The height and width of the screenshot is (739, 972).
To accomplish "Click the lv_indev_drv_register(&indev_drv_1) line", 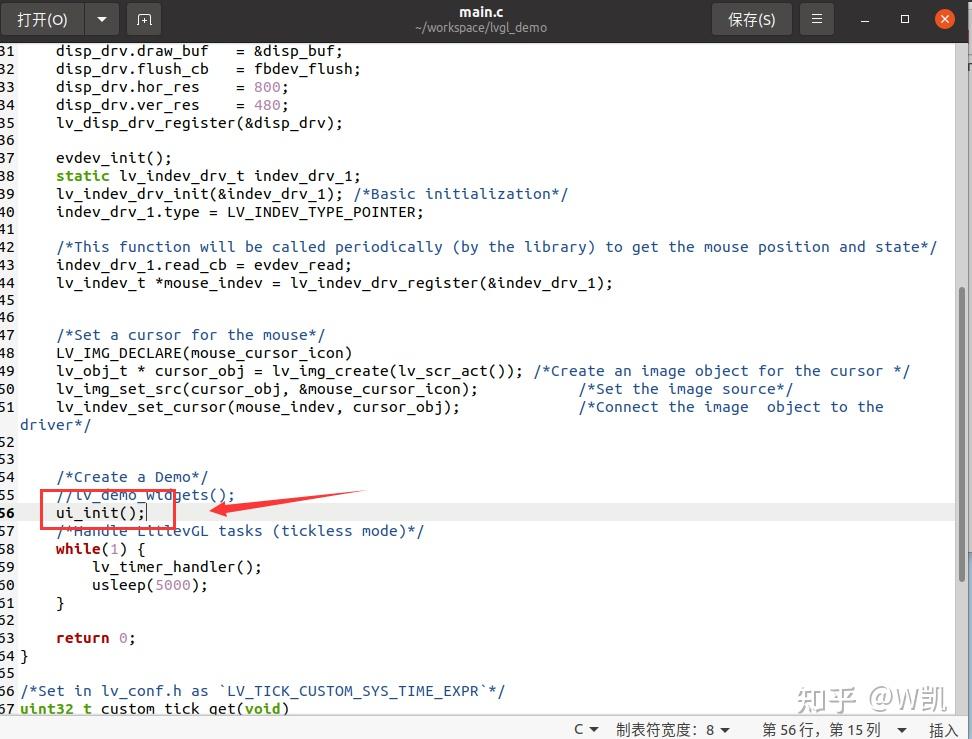I will (334, 283).
